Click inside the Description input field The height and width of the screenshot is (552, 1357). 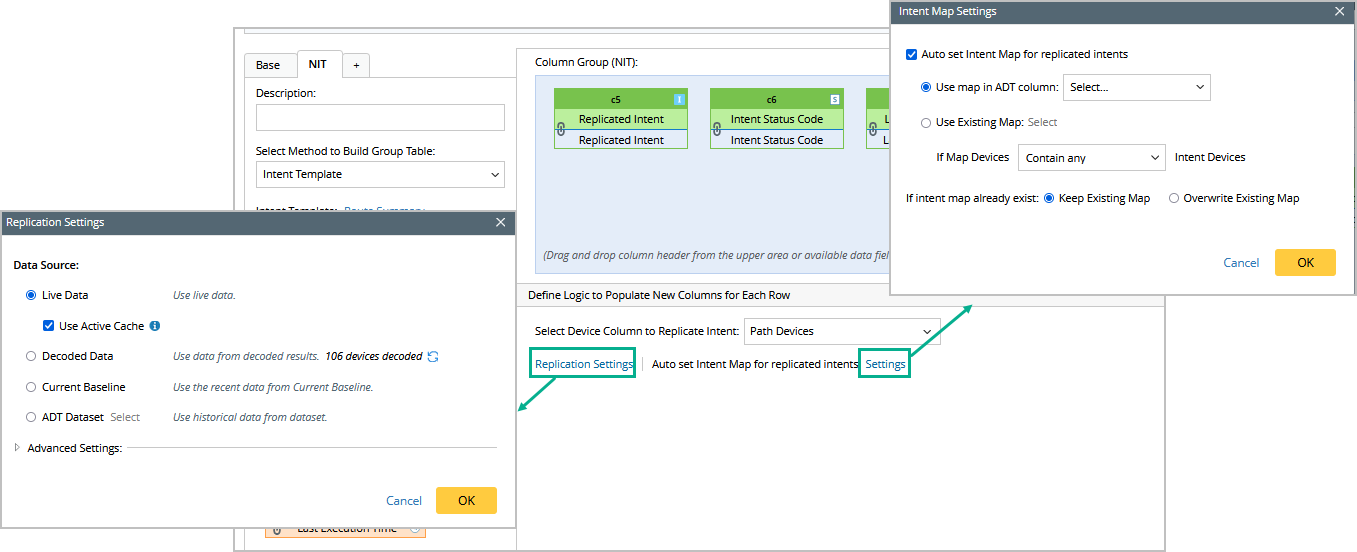point(380,118)
